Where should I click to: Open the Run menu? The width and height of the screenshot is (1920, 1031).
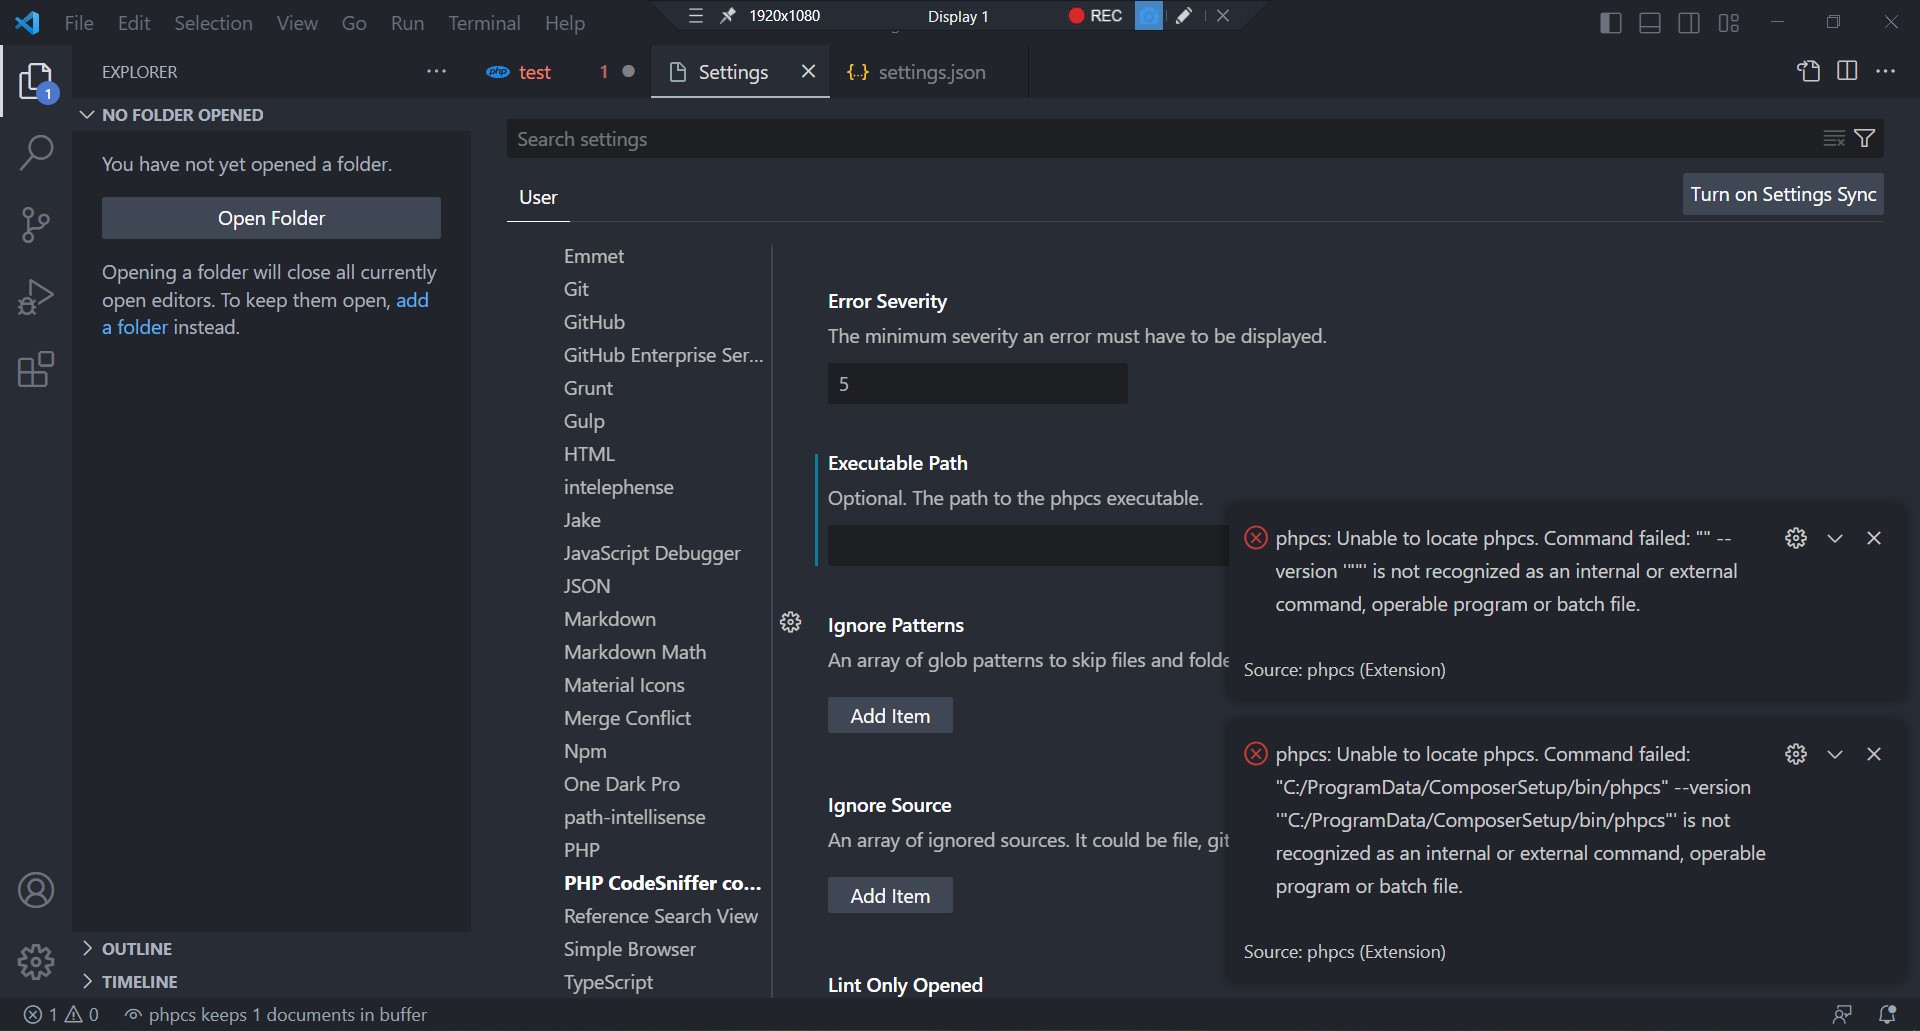pos(407,23)
